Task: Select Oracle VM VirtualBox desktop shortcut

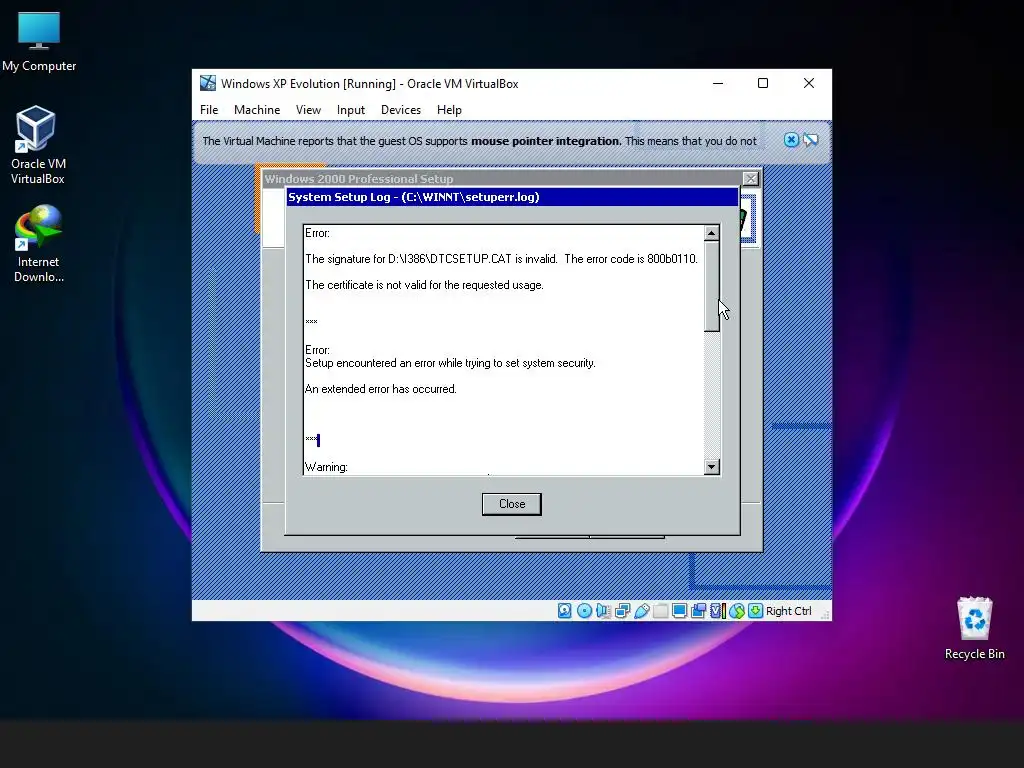Action: coord(37,145)
